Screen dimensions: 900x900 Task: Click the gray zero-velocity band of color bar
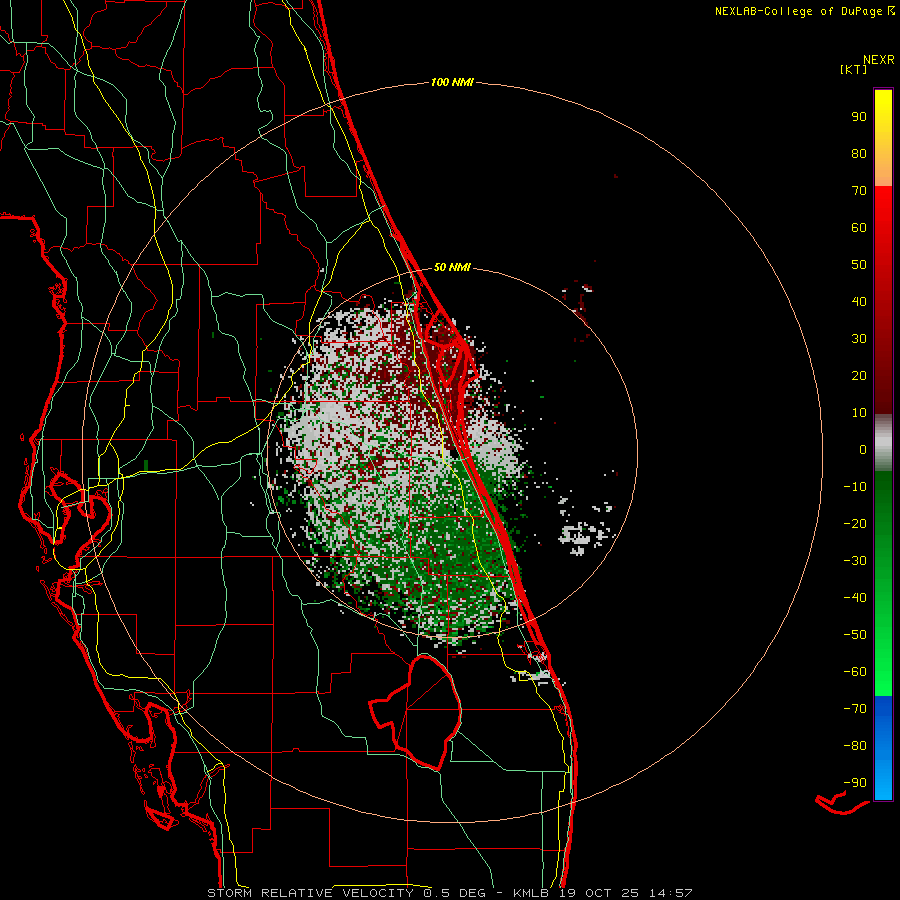click(x=883, y=442)
